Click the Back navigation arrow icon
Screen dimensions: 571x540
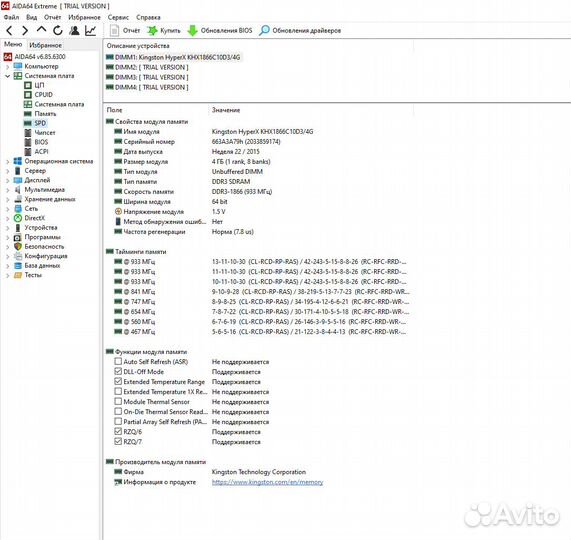(9, 31)
